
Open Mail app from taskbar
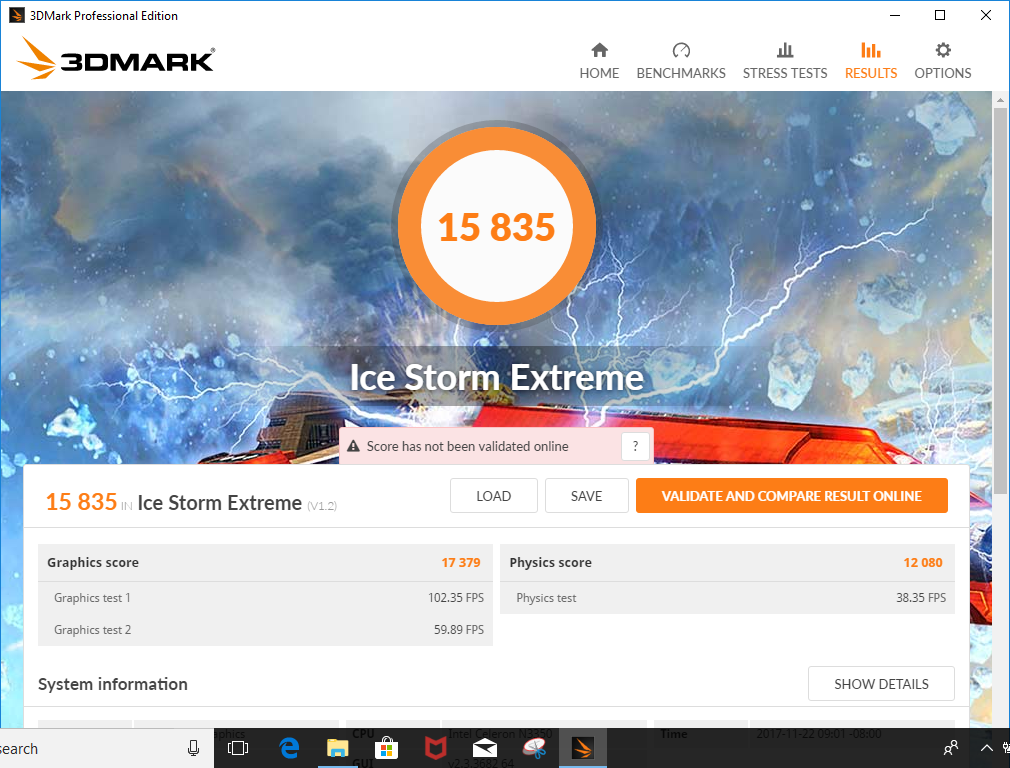[484, 748]
